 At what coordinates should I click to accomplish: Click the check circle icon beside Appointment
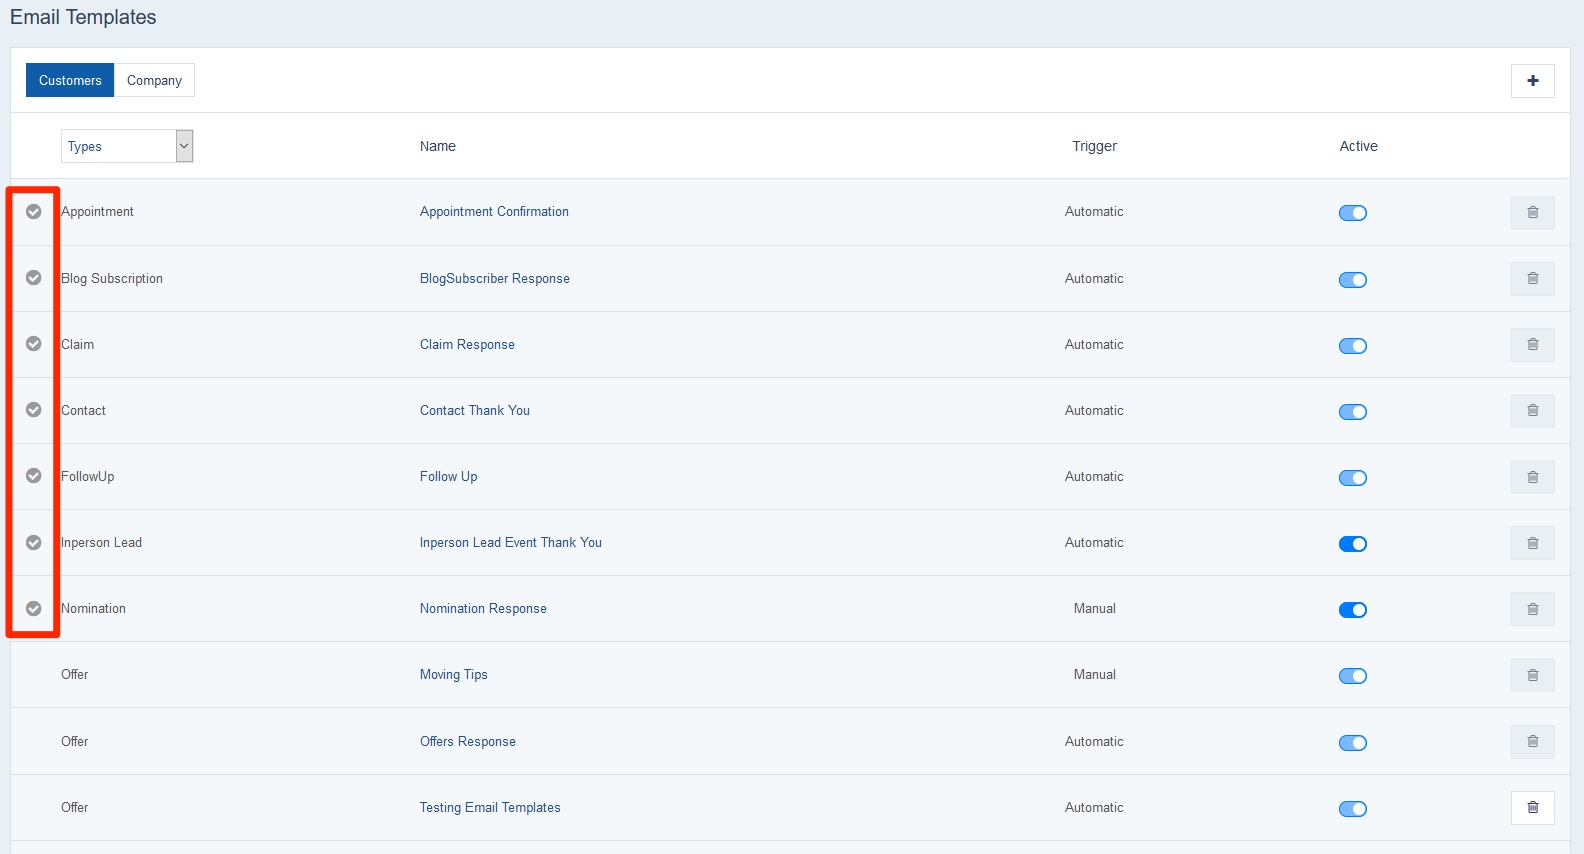point(34,212)
